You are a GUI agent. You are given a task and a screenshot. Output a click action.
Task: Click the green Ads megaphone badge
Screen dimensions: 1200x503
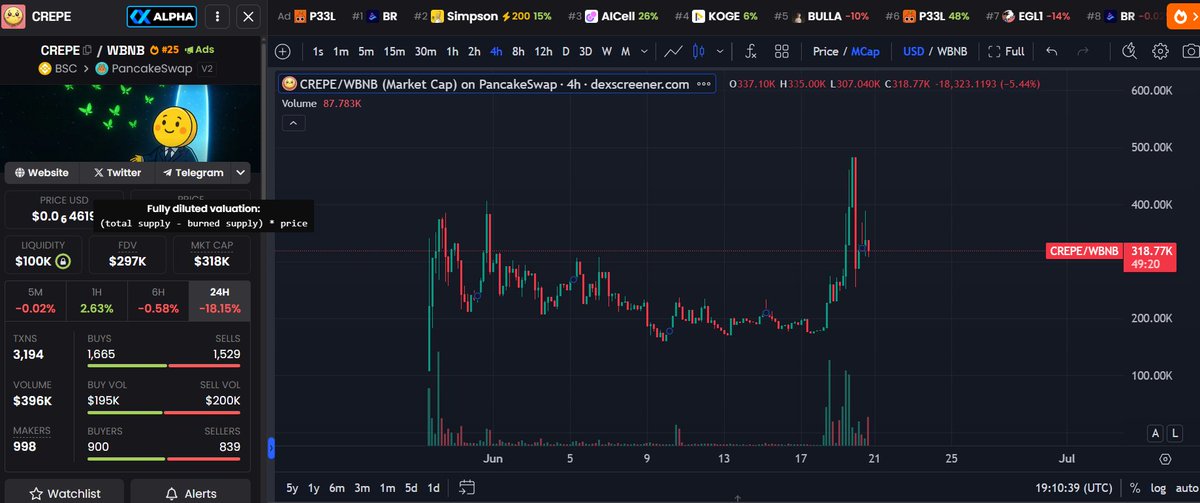(x=198, y=50)
